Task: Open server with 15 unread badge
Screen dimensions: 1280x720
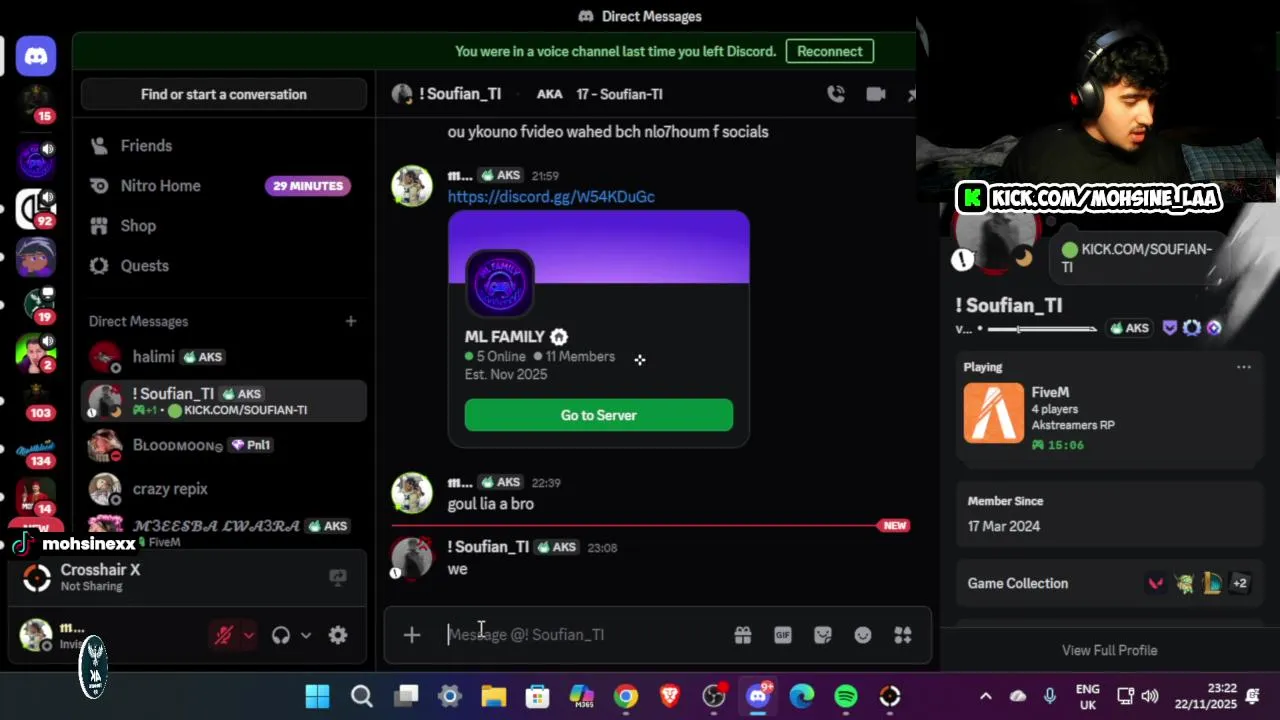Action: (36, 103)
